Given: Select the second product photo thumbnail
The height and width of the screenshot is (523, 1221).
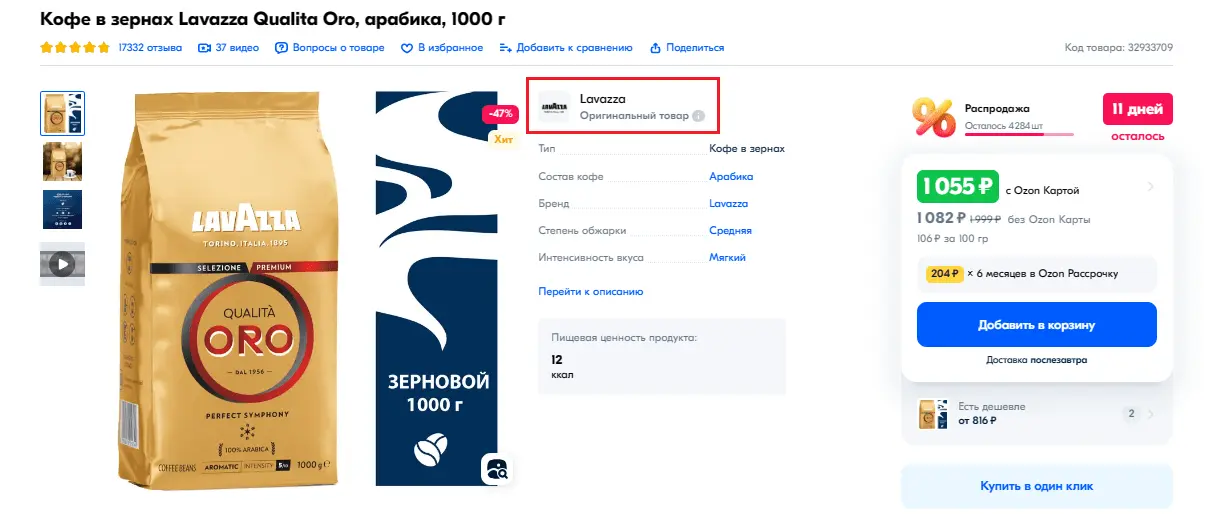Looking at the screenshot, I should click(x=62, y=161).
